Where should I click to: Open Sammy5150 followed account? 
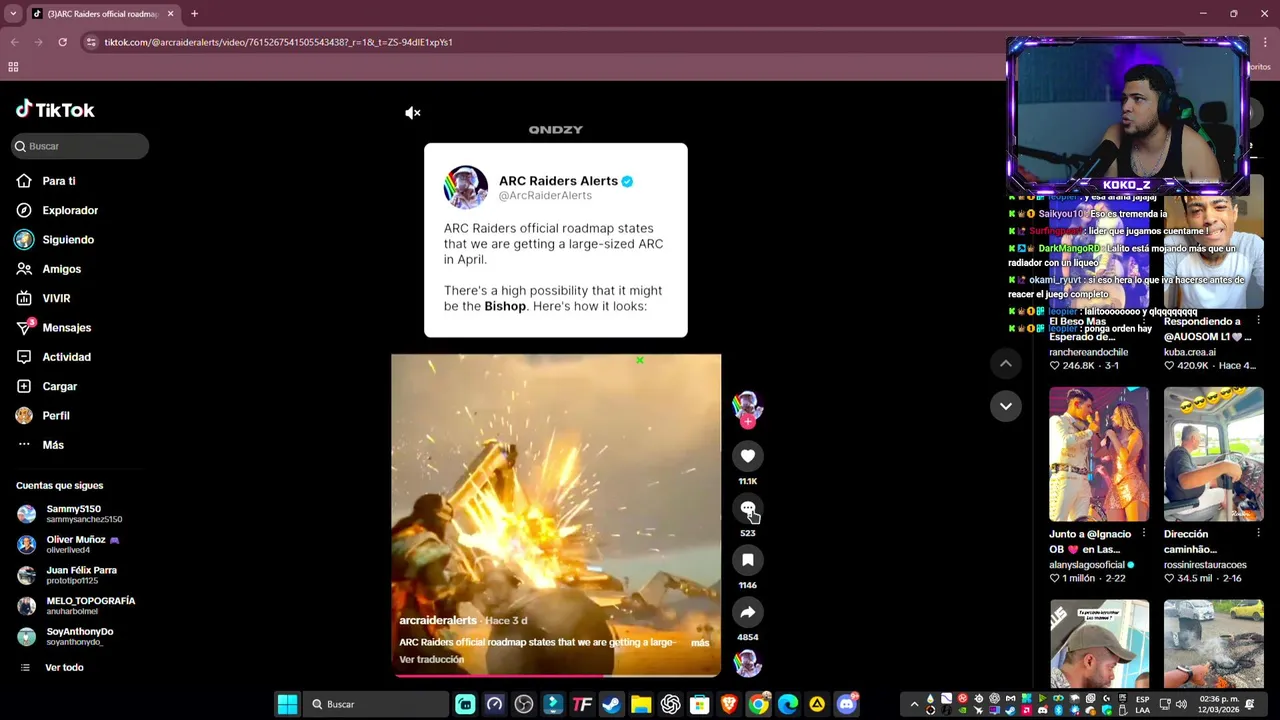[78, 514]
